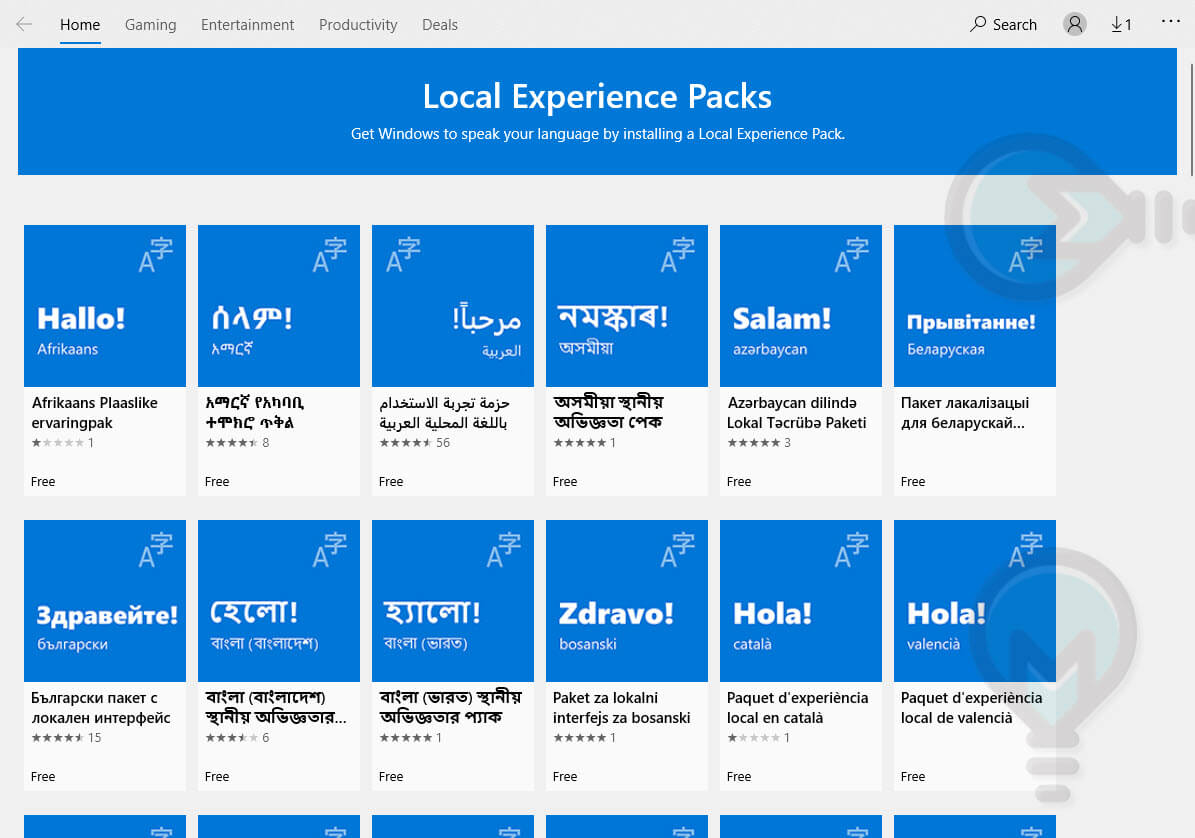Click the Amharic pack's 8-review star rating
Image resolution: width=1195 pixels, height=838 pixels.
coord(237,443)
